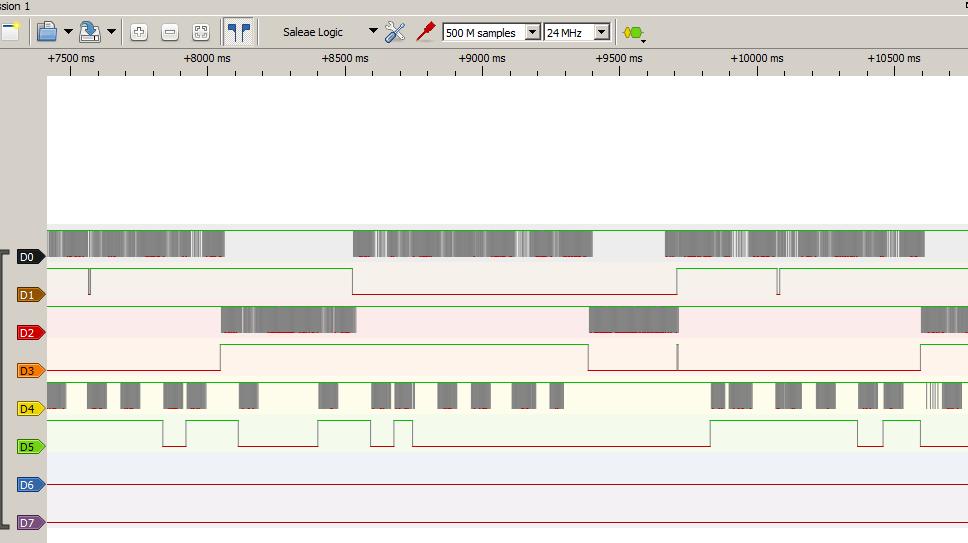
Task: Open device configuration wrench icon
Action: coord(395,32)
